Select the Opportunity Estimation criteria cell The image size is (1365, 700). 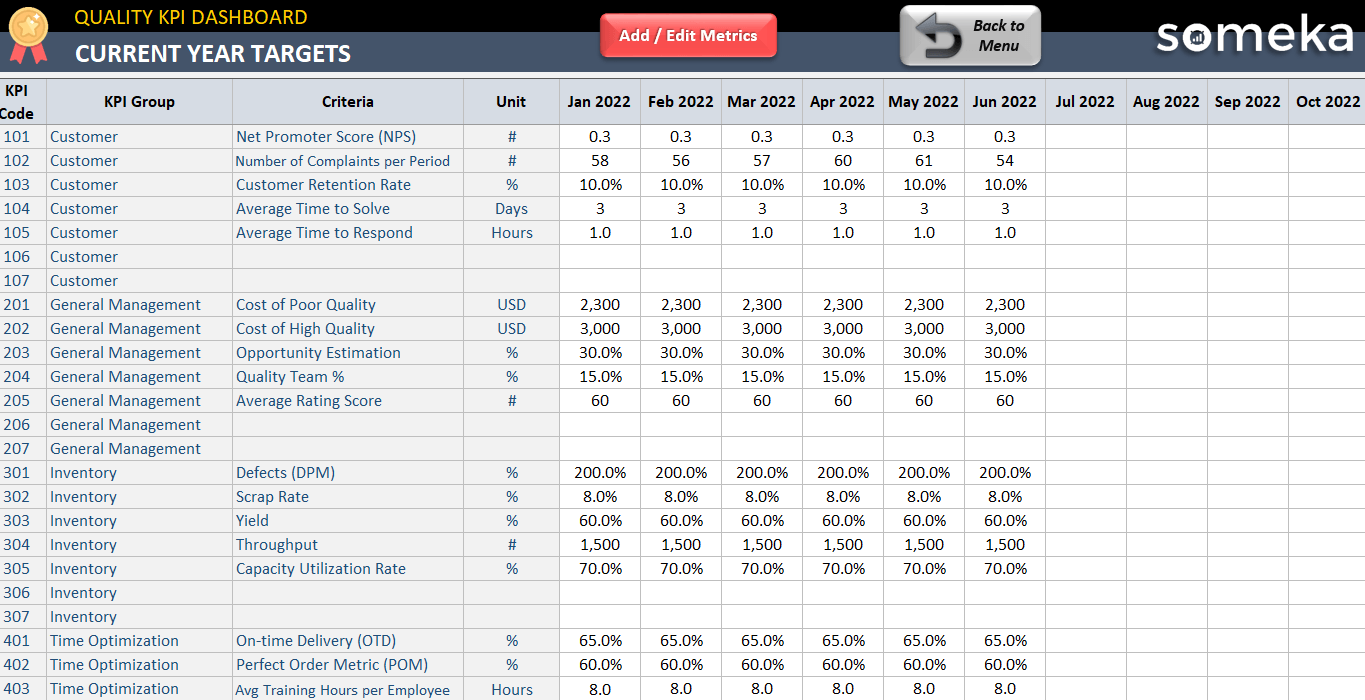pos(348,353)
